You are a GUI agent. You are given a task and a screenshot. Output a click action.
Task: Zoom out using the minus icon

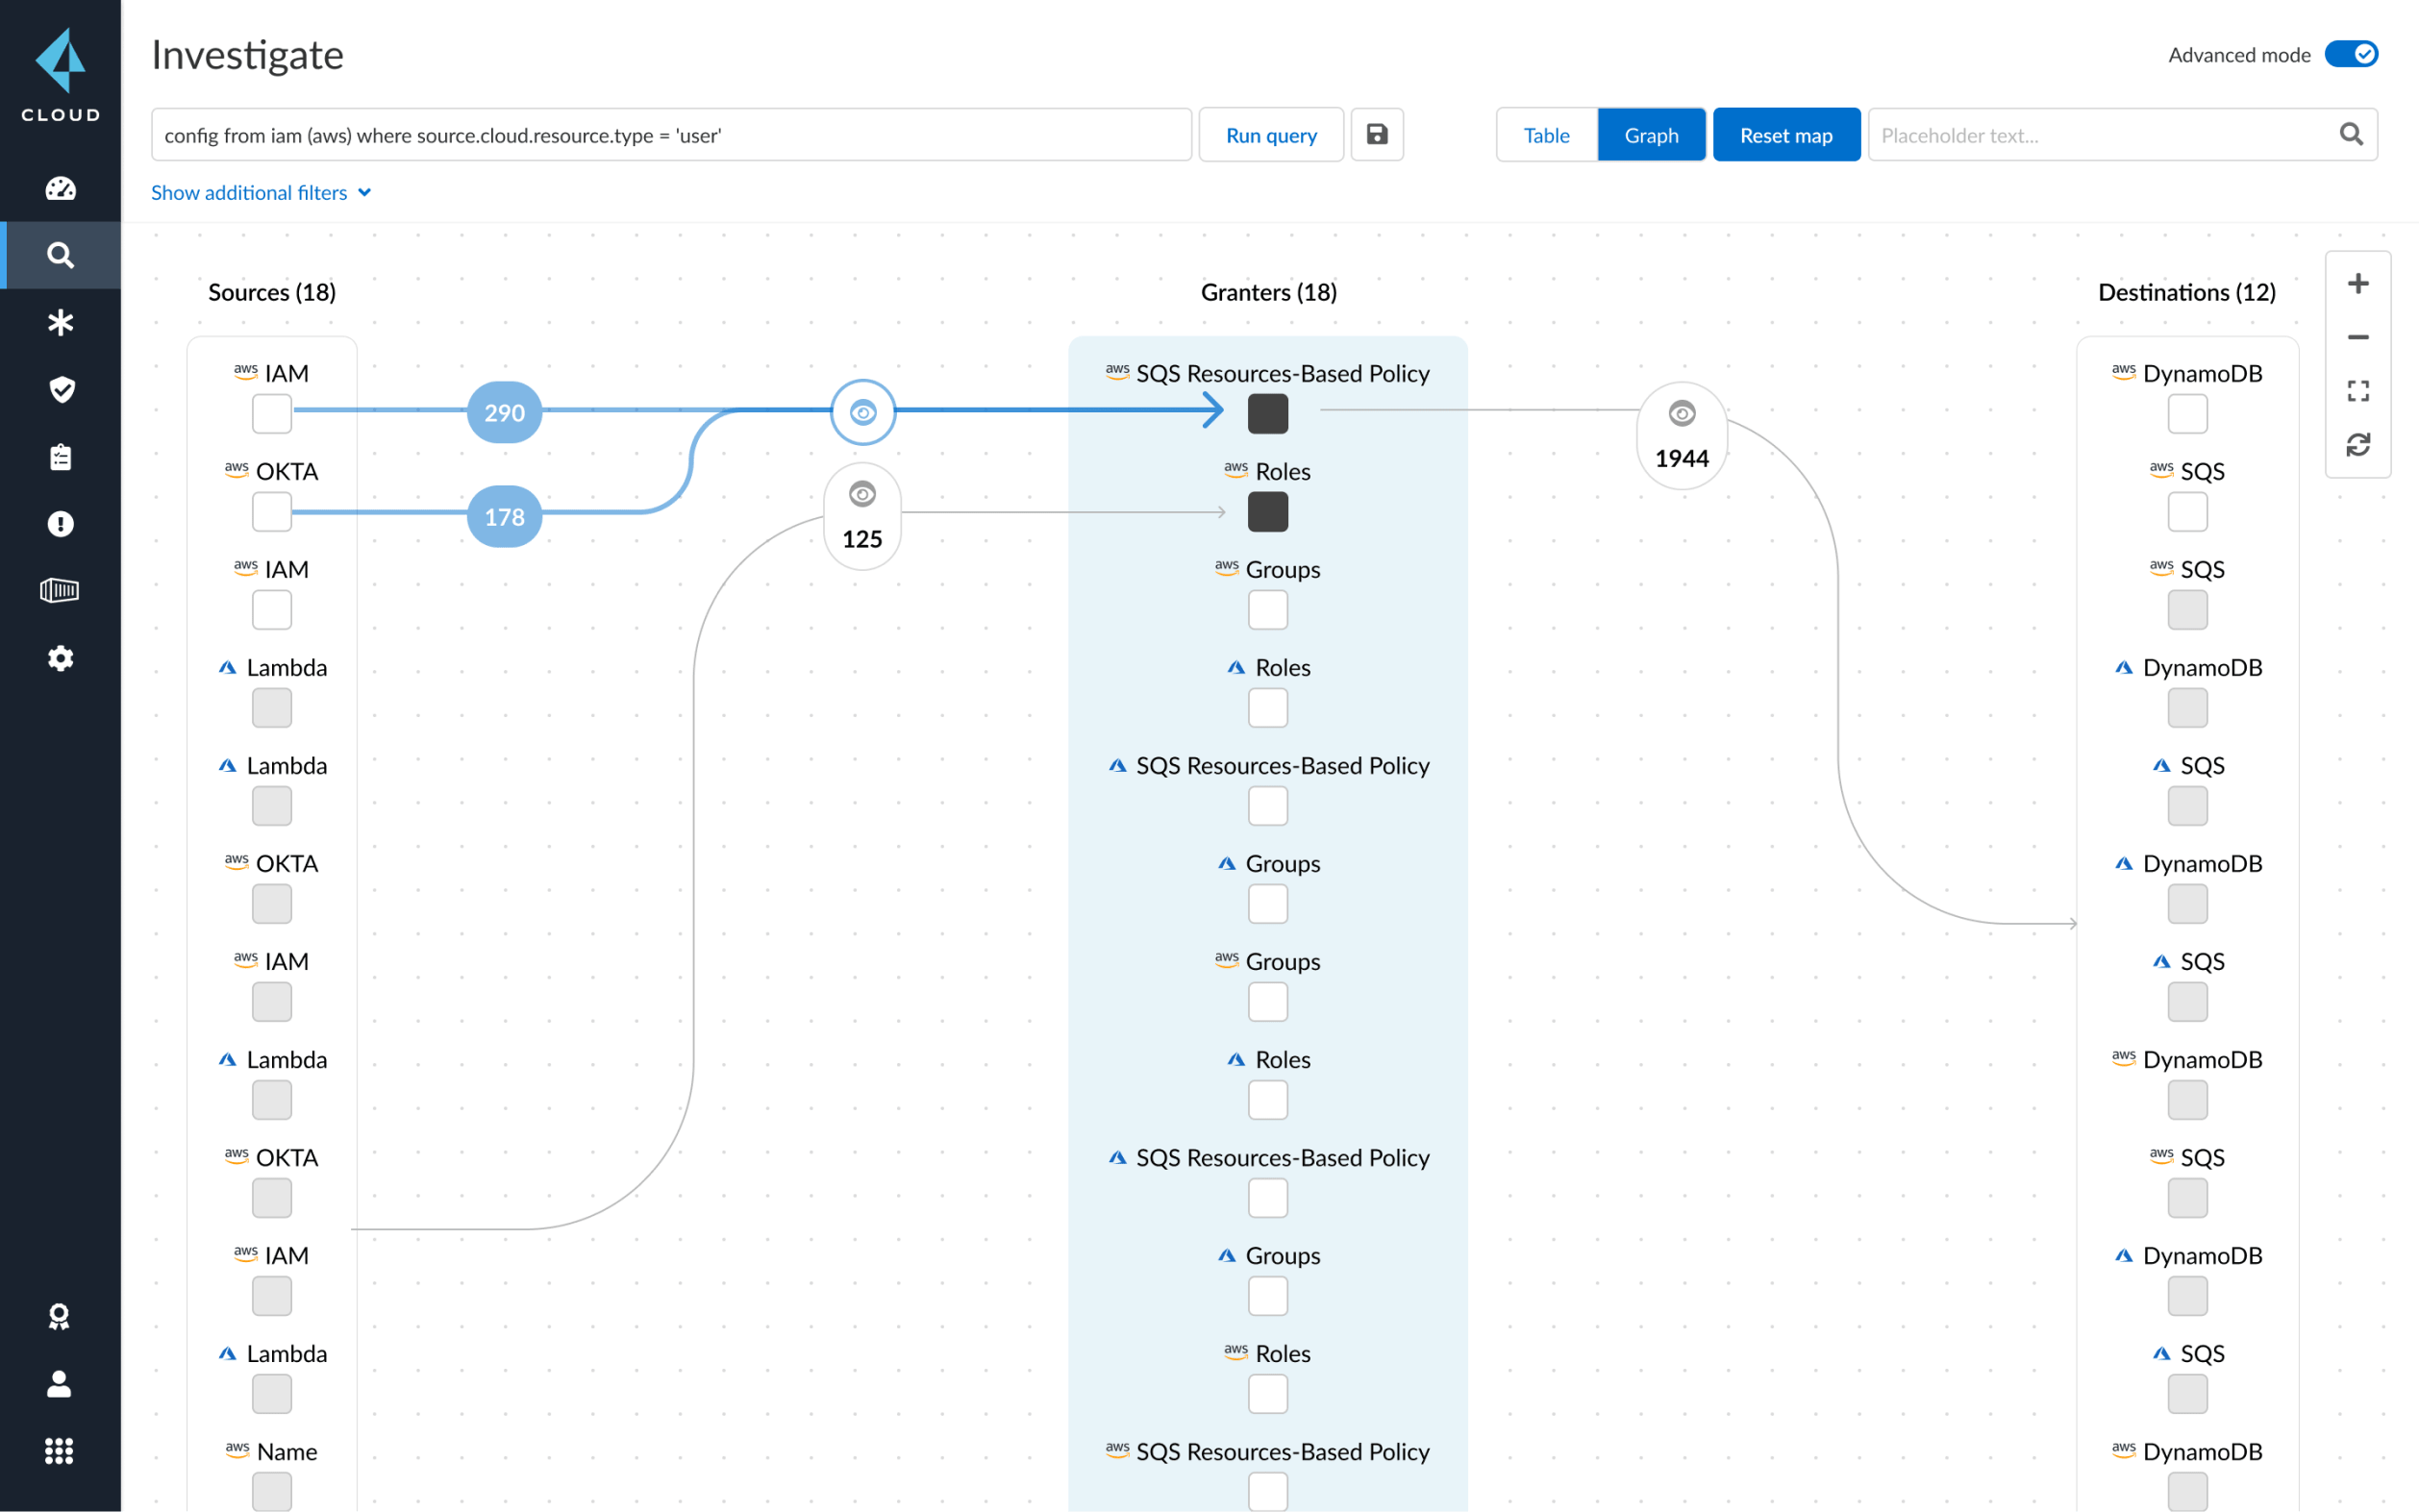(2358, 336)
